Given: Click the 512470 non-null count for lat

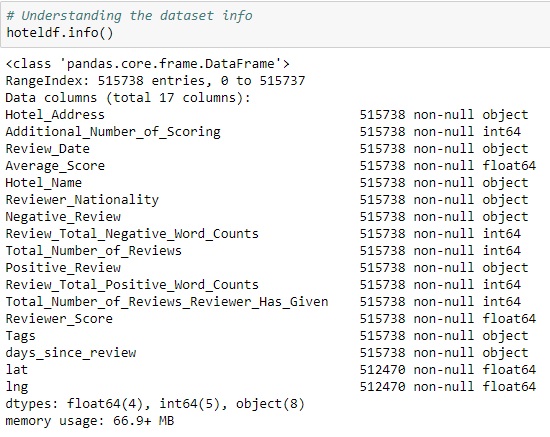Looking at the screenshot, I should (382, 370).
